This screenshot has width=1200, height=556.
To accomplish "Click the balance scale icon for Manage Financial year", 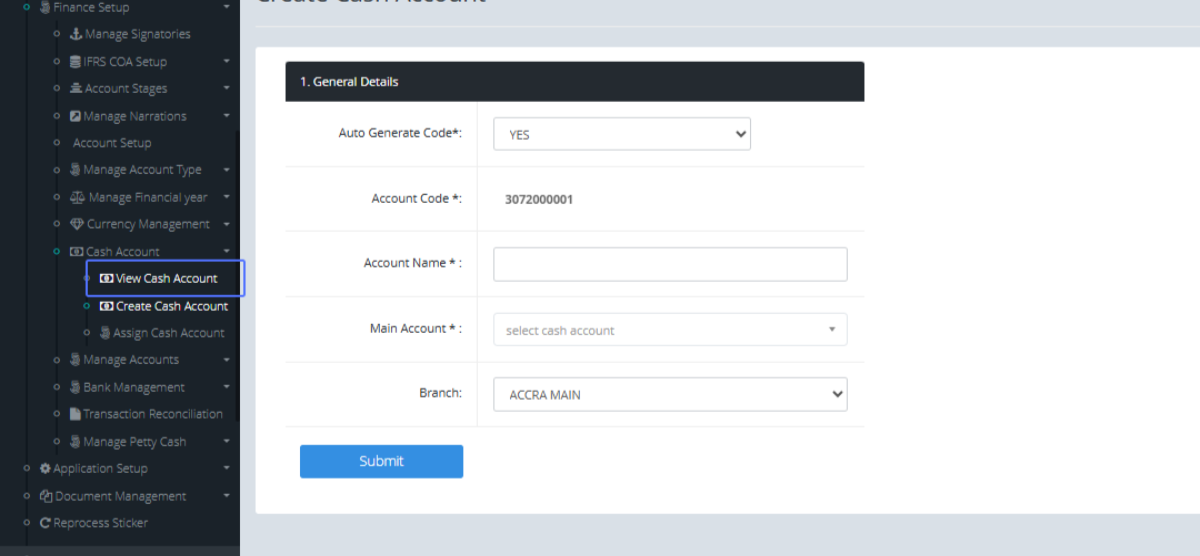I will click(x=77, y=197).
